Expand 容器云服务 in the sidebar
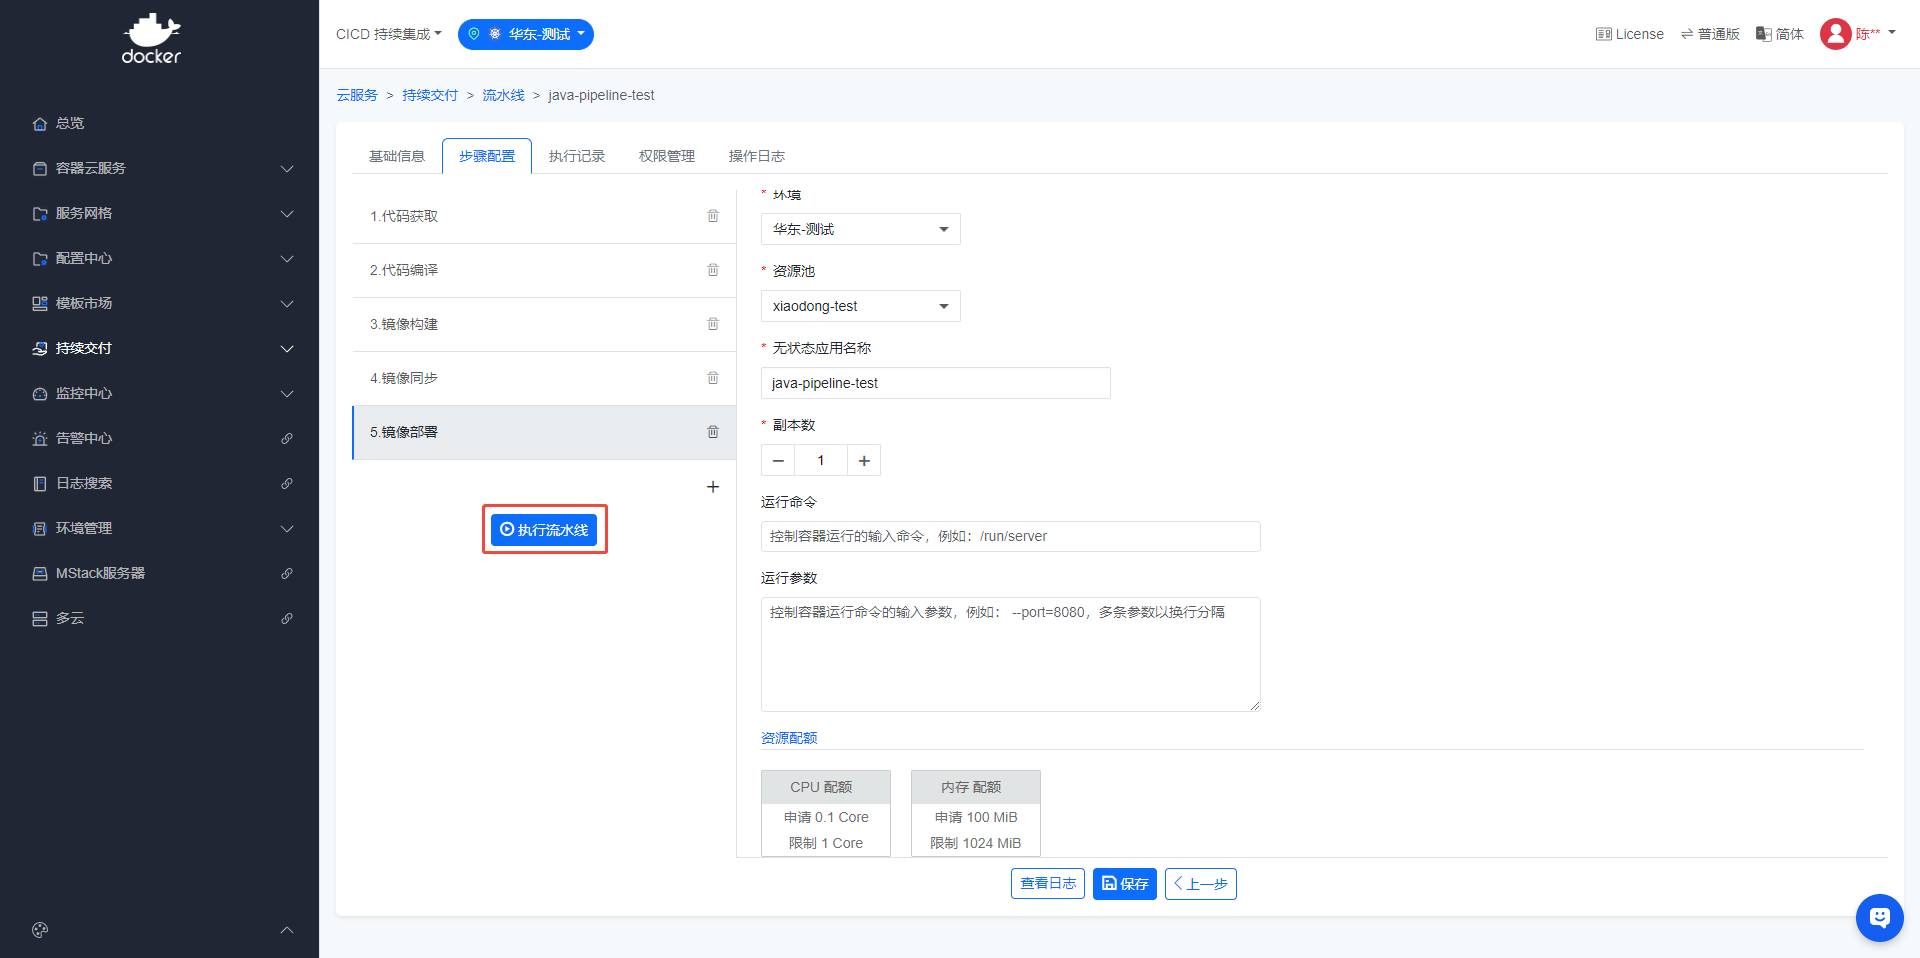The height and width of the screenshot is (958, 1920). coord(162,168)
